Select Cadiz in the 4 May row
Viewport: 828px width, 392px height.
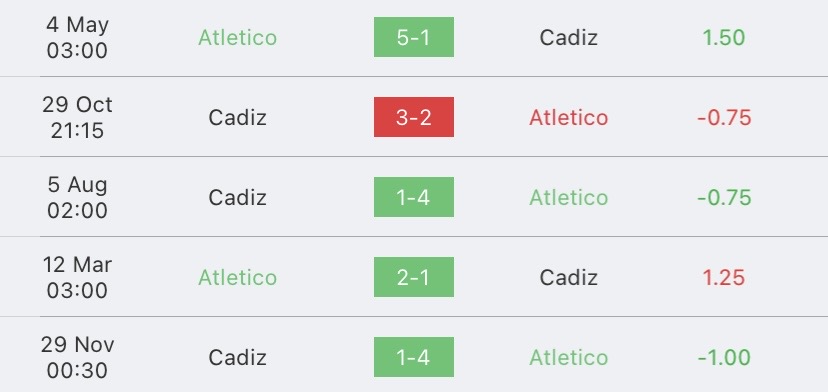coord(569,38)
